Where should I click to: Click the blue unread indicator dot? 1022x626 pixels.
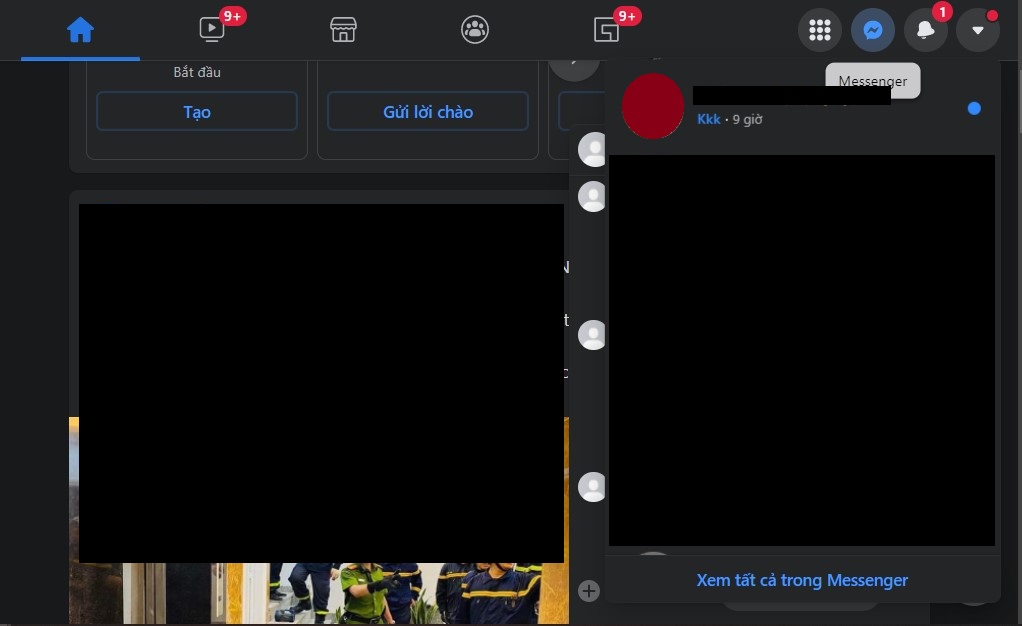974,108
